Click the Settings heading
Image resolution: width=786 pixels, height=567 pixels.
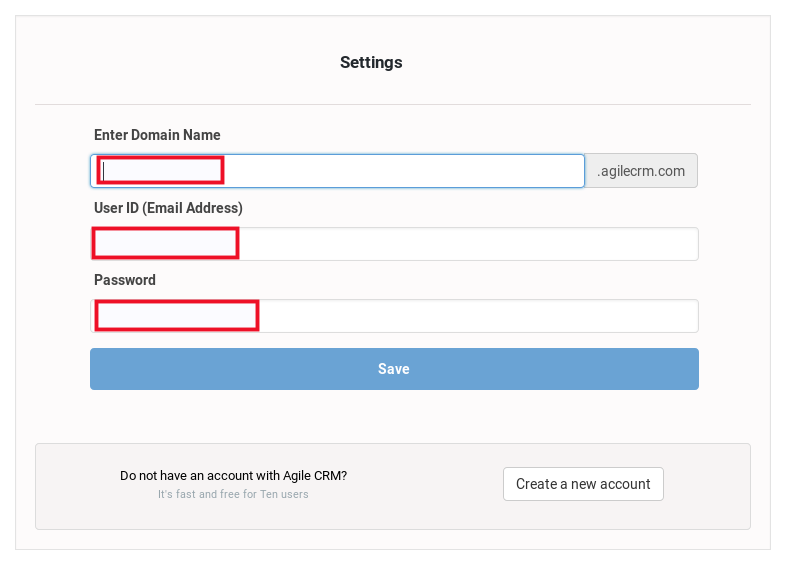pyautogui.click(x=371, y=62)
